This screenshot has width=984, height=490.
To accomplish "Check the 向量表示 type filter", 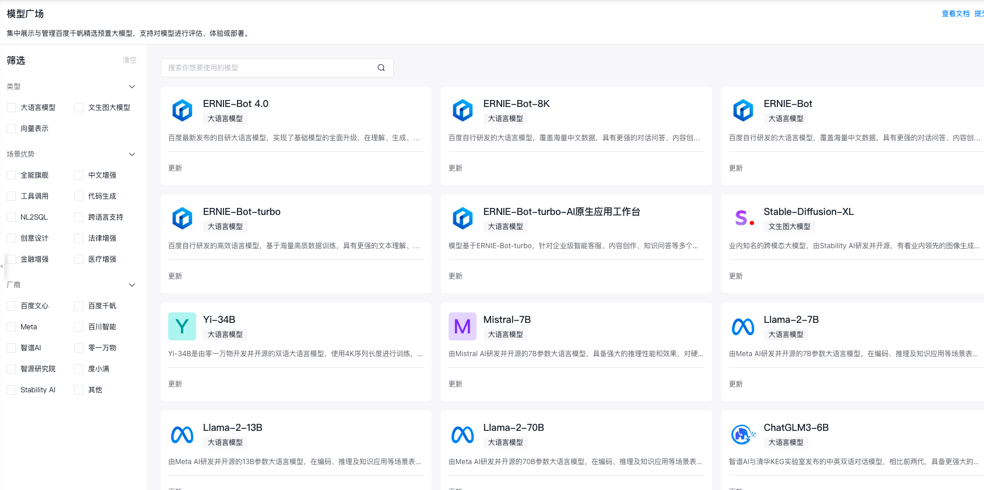I will (x=11, y=128).
